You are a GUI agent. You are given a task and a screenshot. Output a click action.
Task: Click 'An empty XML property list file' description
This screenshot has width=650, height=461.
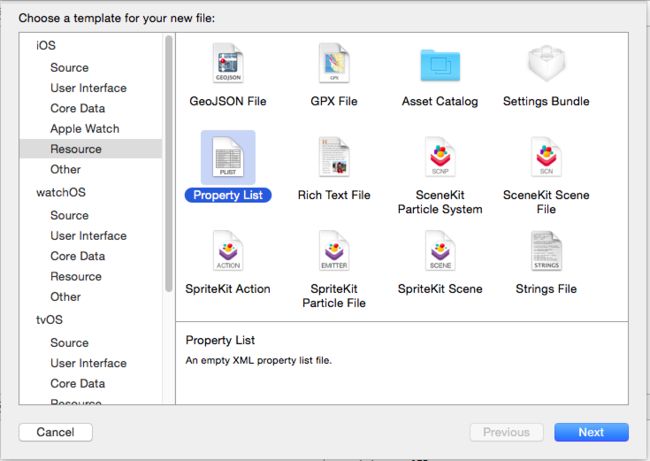click(x=259, y=360)
